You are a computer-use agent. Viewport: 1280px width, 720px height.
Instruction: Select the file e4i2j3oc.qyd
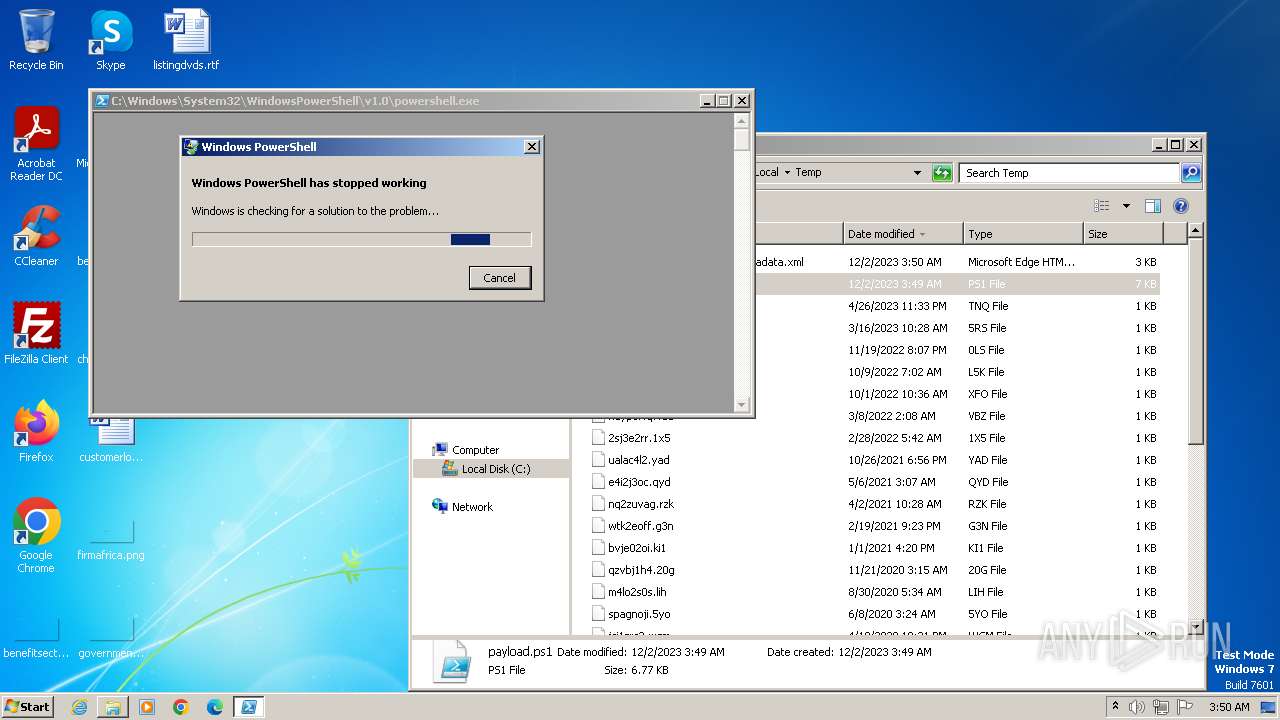click(x=639, y=482)
